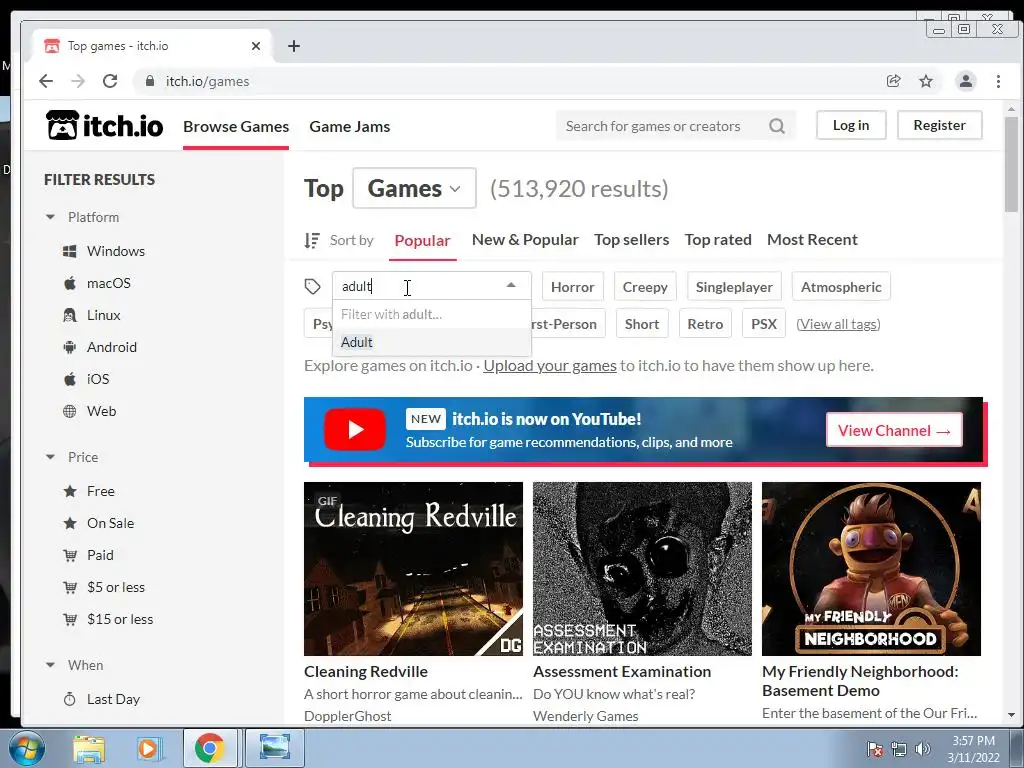Screen dimensions: 1024x768
Task: Click the View Channel button
Action: tap(894, 430)
